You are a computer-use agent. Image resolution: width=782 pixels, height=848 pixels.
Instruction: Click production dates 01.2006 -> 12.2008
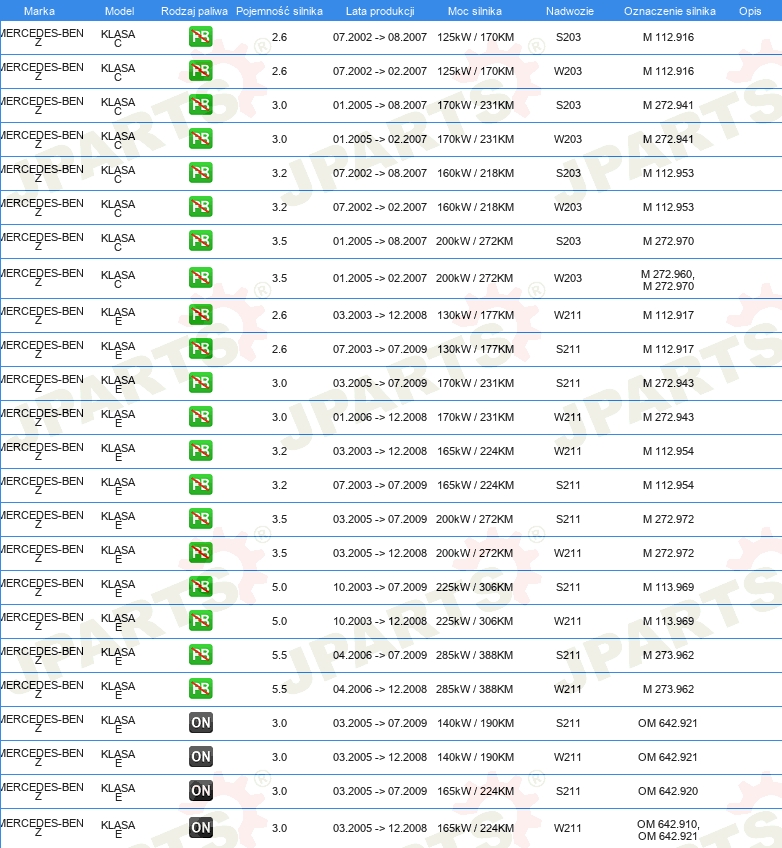pyautogui.click(x=380, y=418)
